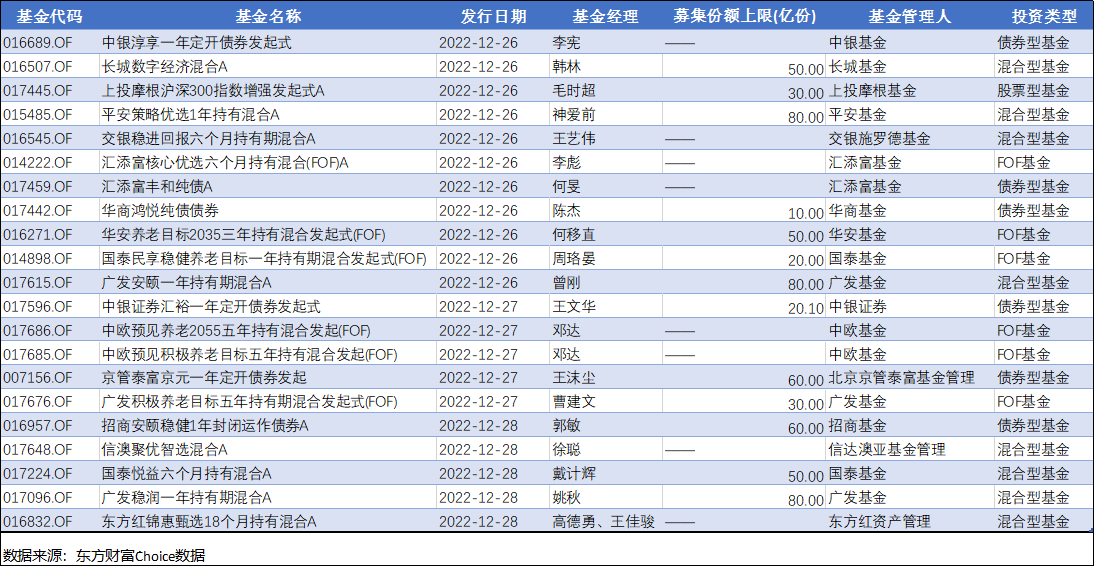Click the 基金代码 column header
This screenshot has width=1095, height=567.
(49, 16)
